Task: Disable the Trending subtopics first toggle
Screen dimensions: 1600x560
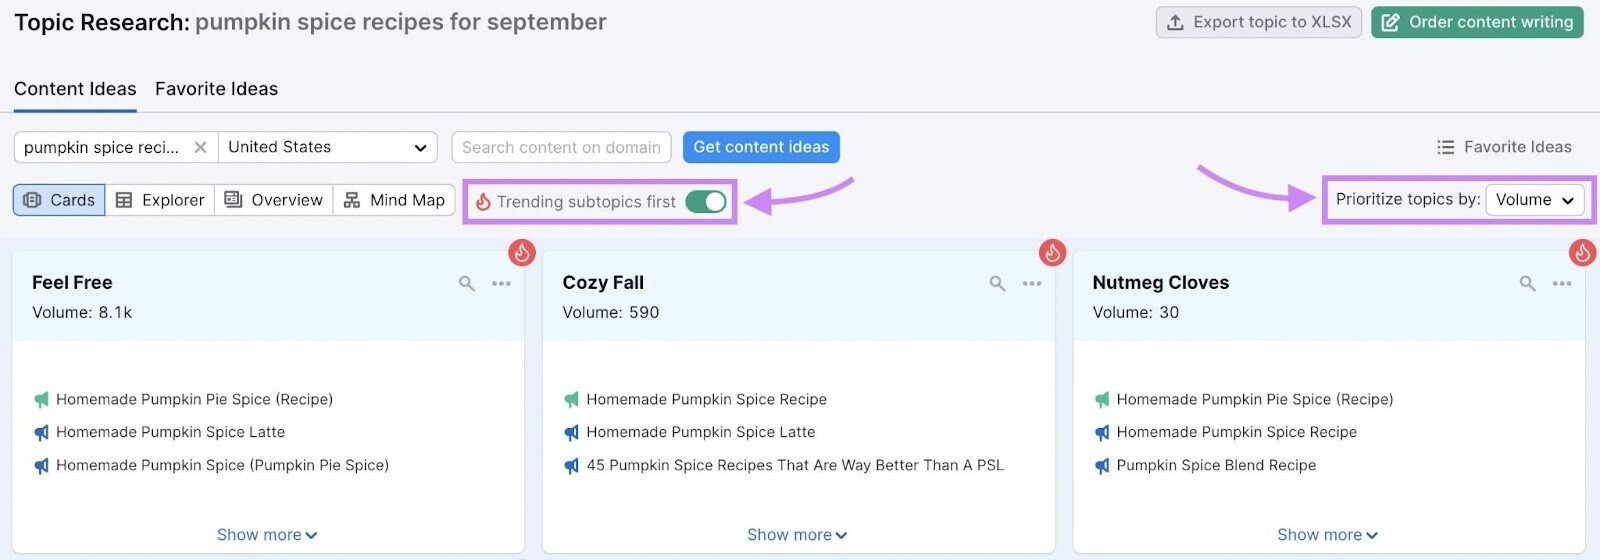Action: tap(706, 202)
